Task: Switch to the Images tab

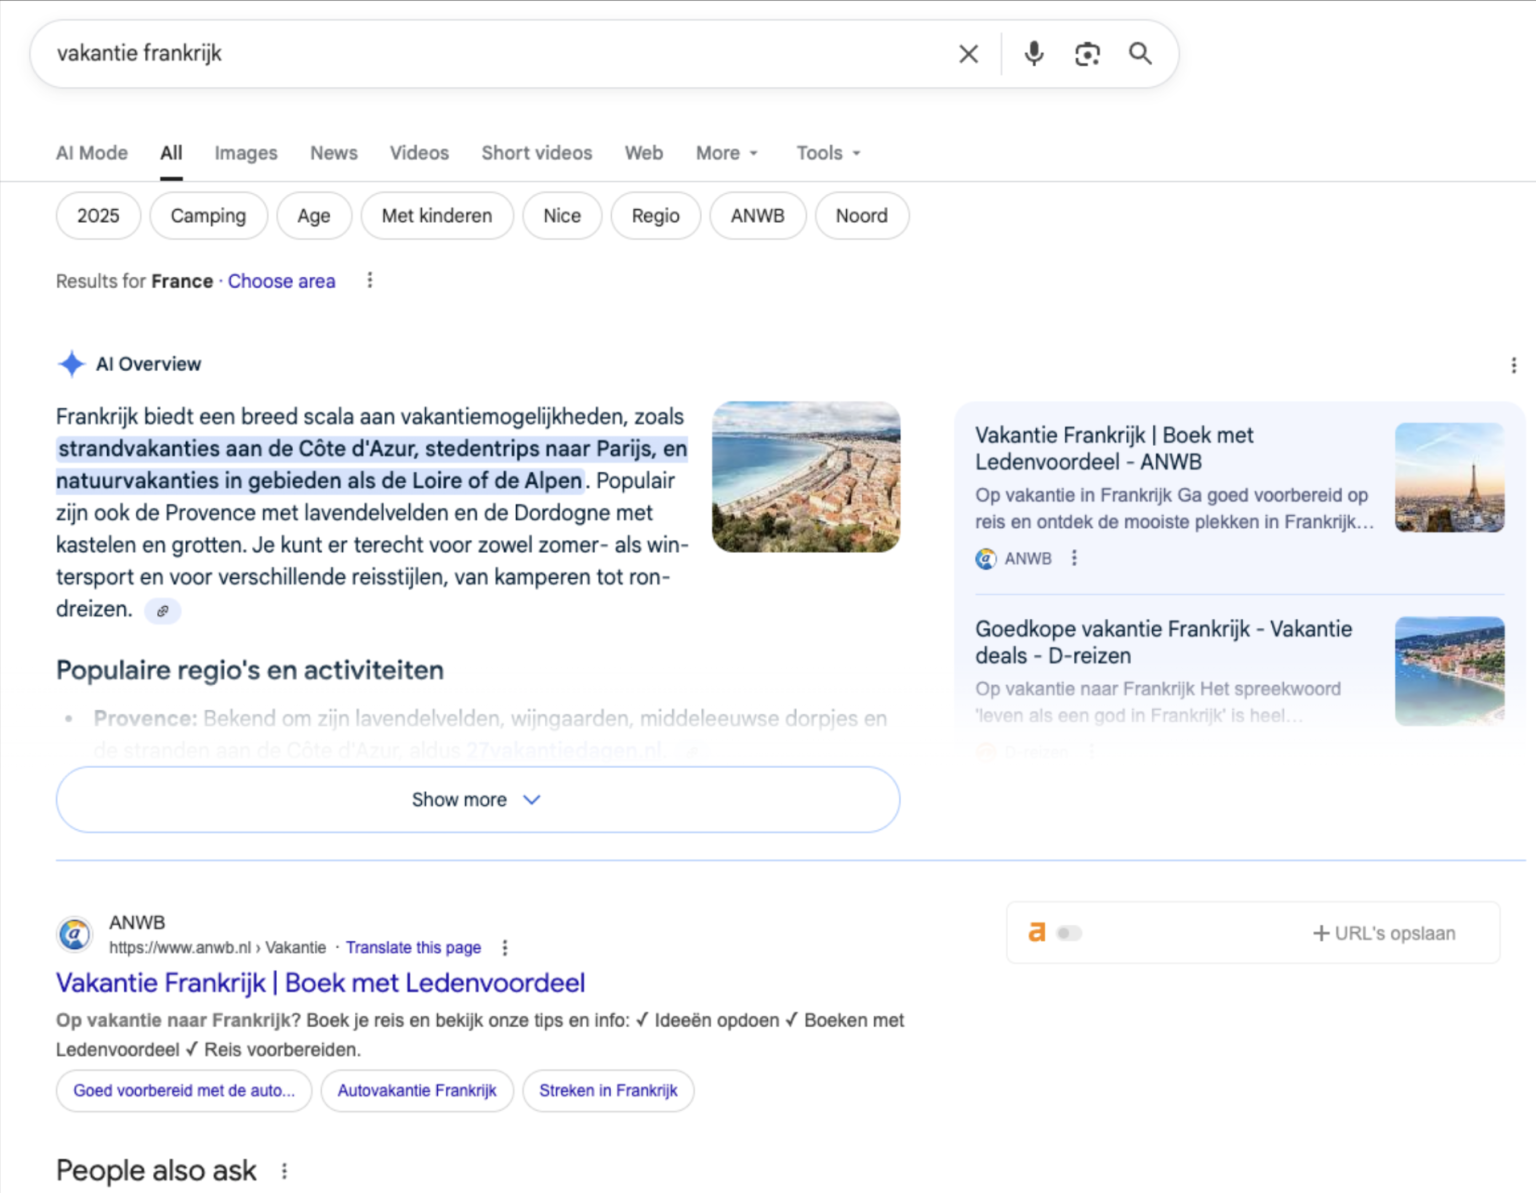Action: [246, 153]
